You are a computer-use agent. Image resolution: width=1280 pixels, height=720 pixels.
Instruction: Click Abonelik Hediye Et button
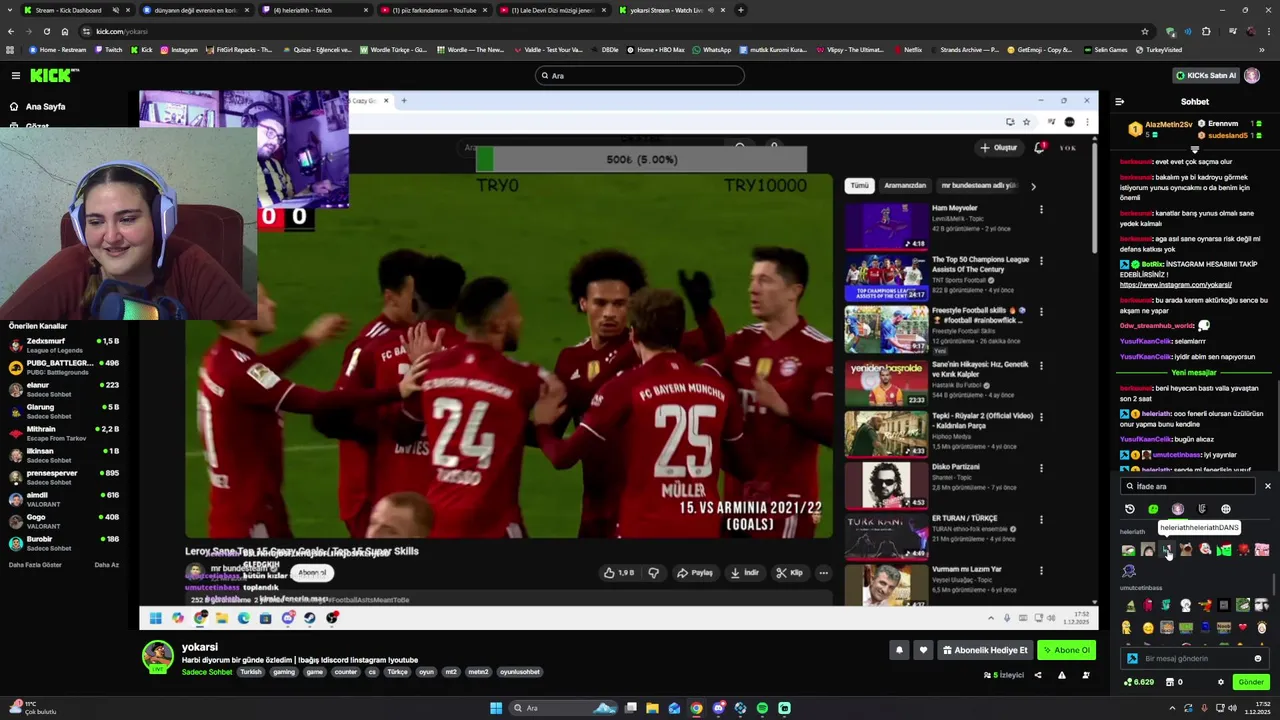(x=985, y=650)
